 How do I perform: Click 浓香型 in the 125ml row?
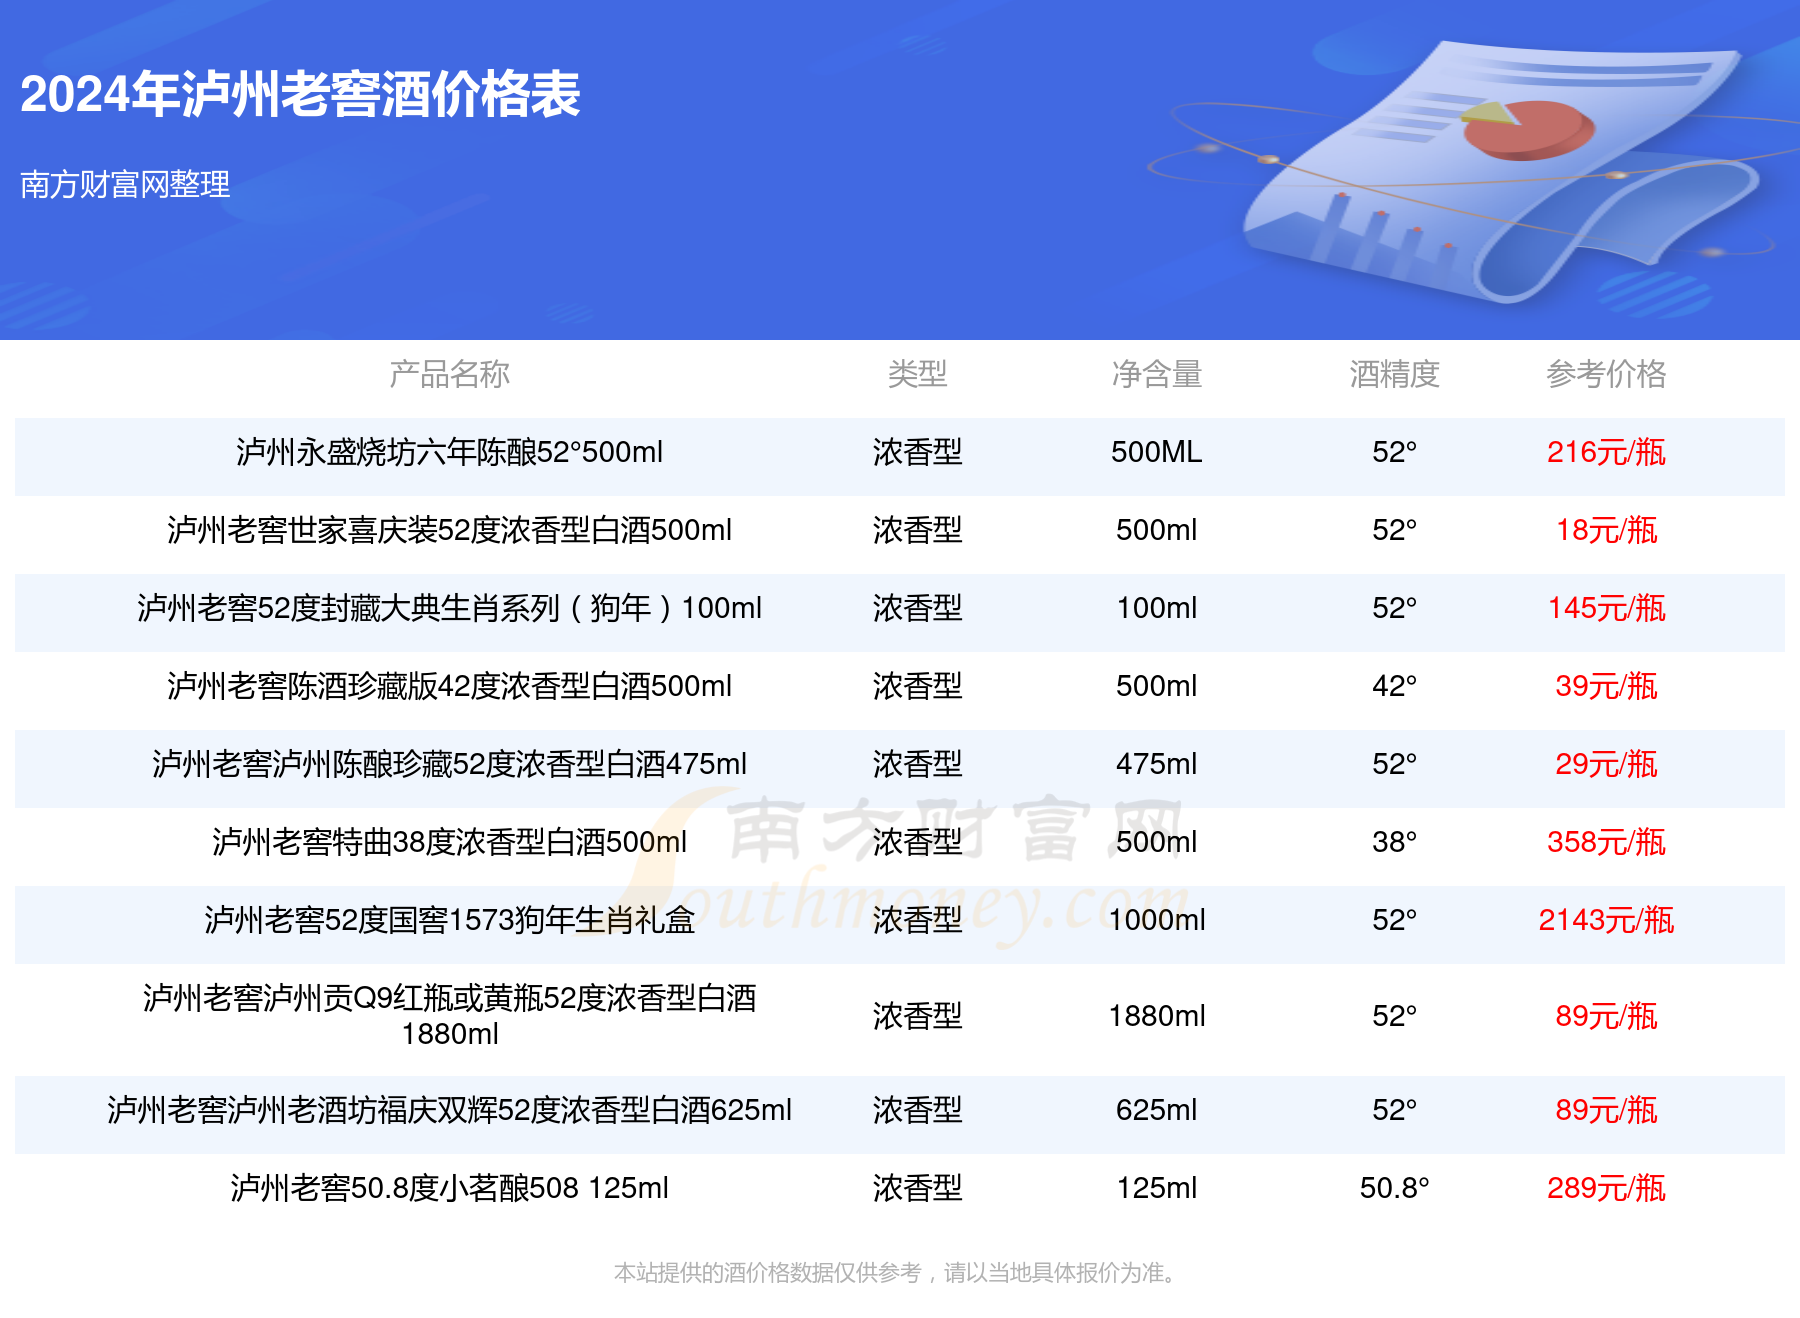[x=917, y=1188]
